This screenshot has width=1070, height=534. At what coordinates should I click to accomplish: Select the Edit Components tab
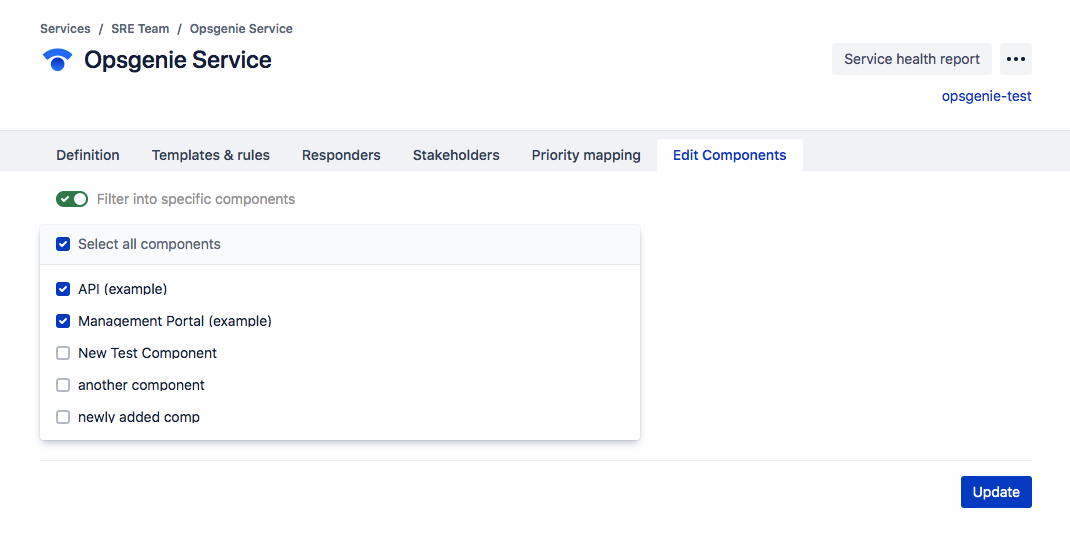729,155
